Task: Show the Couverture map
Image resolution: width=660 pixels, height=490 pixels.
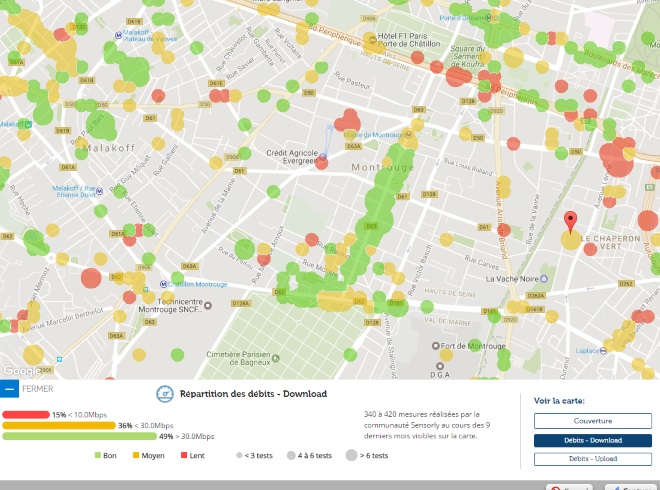Action: [593, 421]
